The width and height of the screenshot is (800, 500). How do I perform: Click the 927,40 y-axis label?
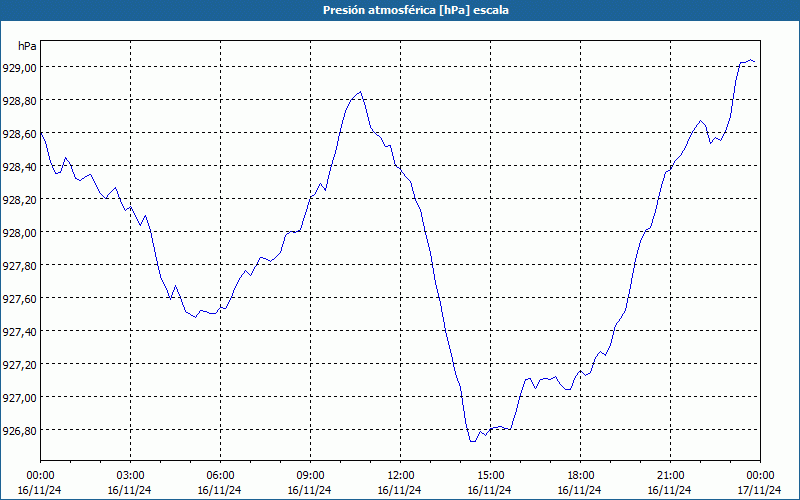20,332
